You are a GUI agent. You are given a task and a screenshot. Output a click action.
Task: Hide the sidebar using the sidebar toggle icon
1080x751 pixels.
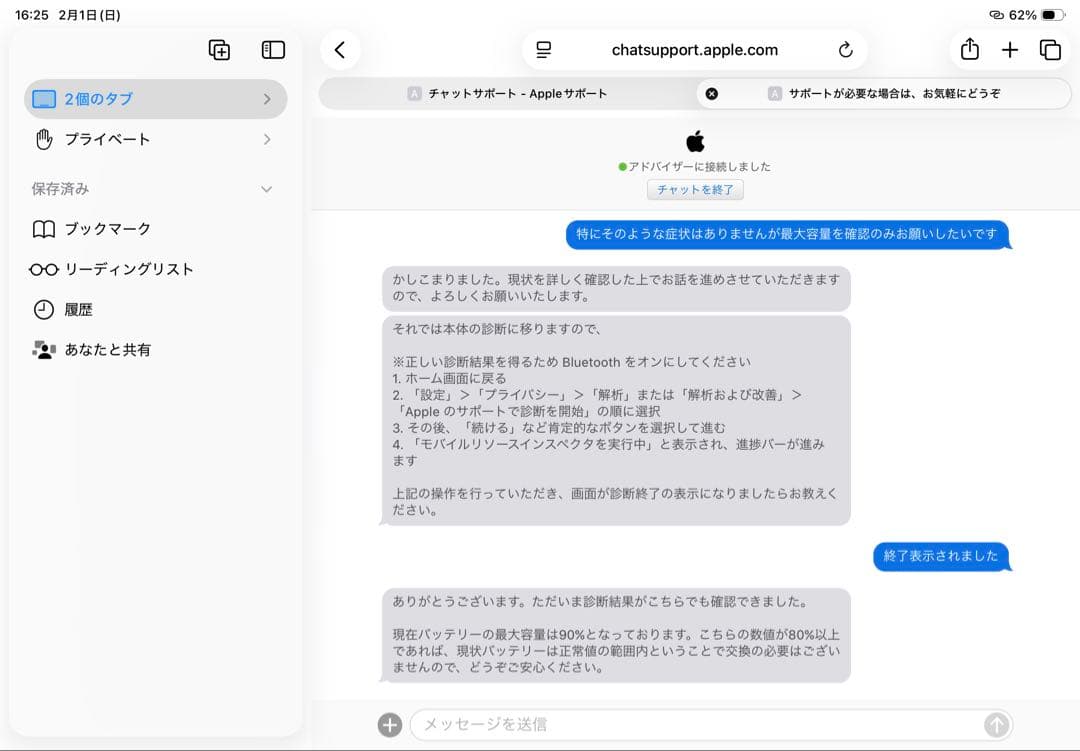[272, 49]
